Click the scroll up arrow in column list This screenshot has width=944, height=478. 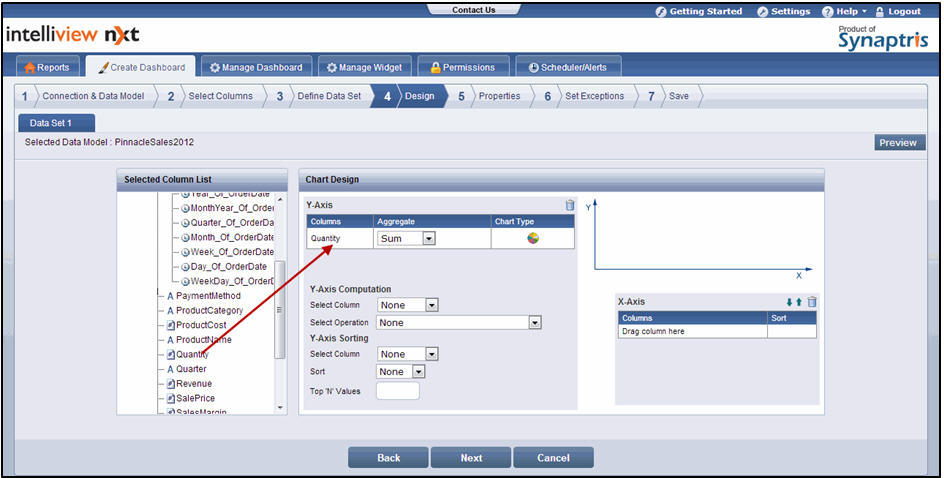pos(280,199)
